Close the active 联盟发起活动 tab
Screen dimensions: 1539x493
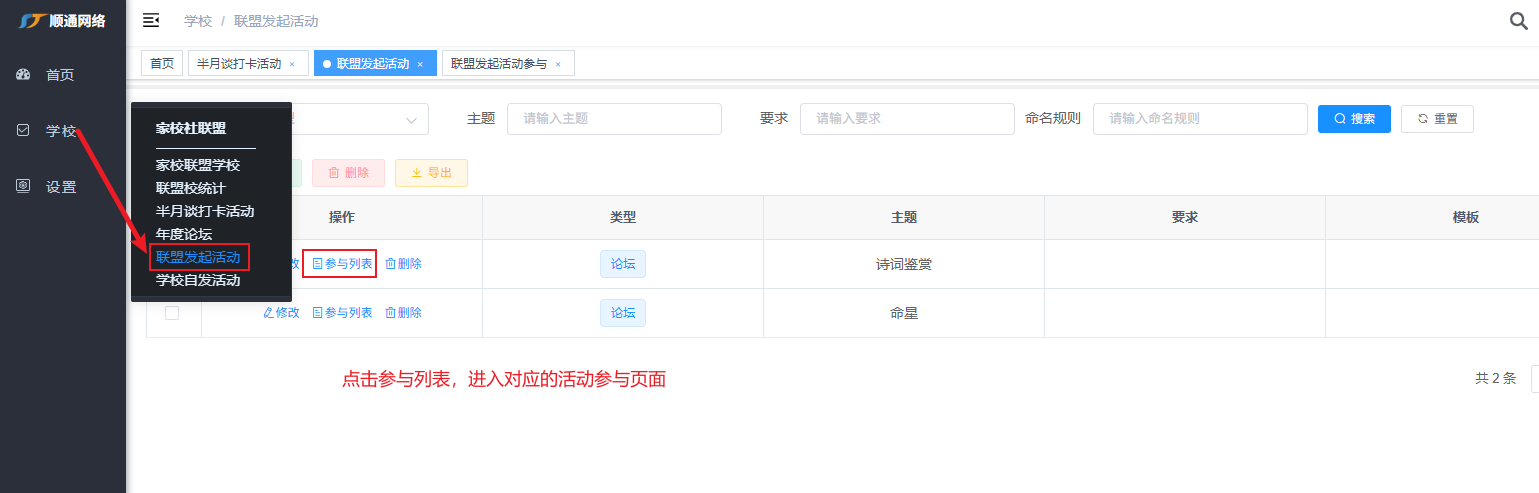pyautogui.click(x=420, y=64)
